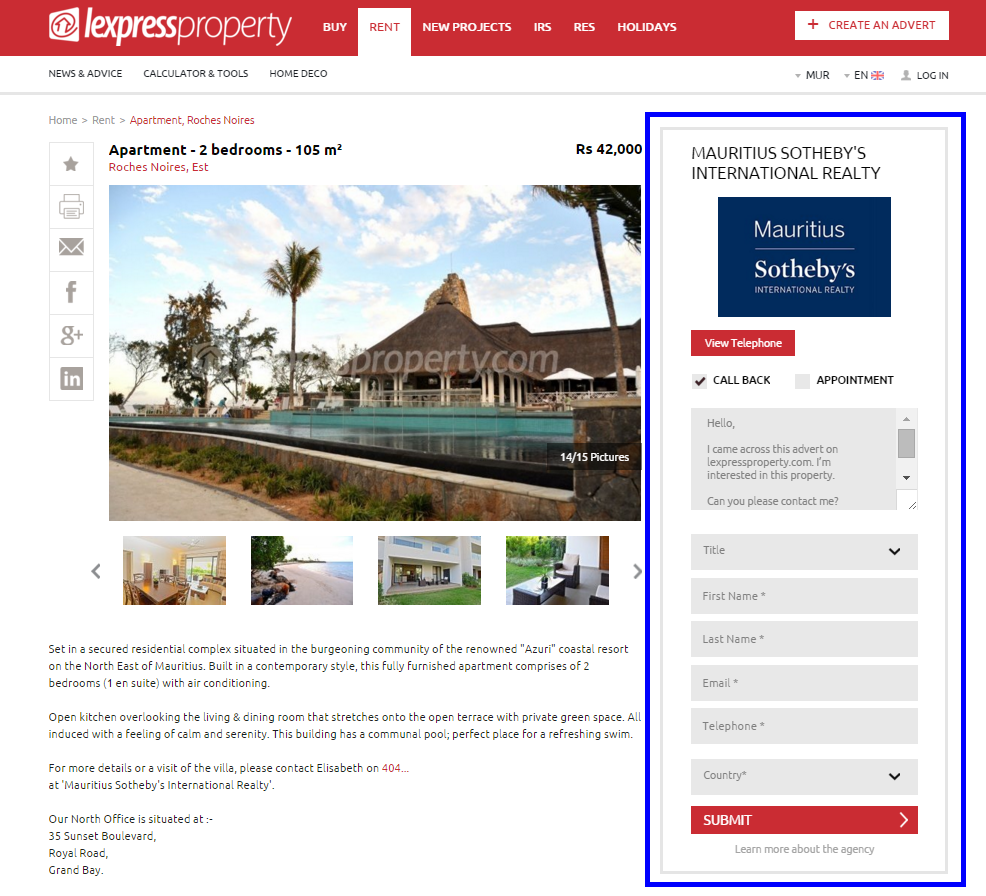Move the message box scrollbar thumb
Viewport: 986px width, 896px height.
(x=906, y=443)
